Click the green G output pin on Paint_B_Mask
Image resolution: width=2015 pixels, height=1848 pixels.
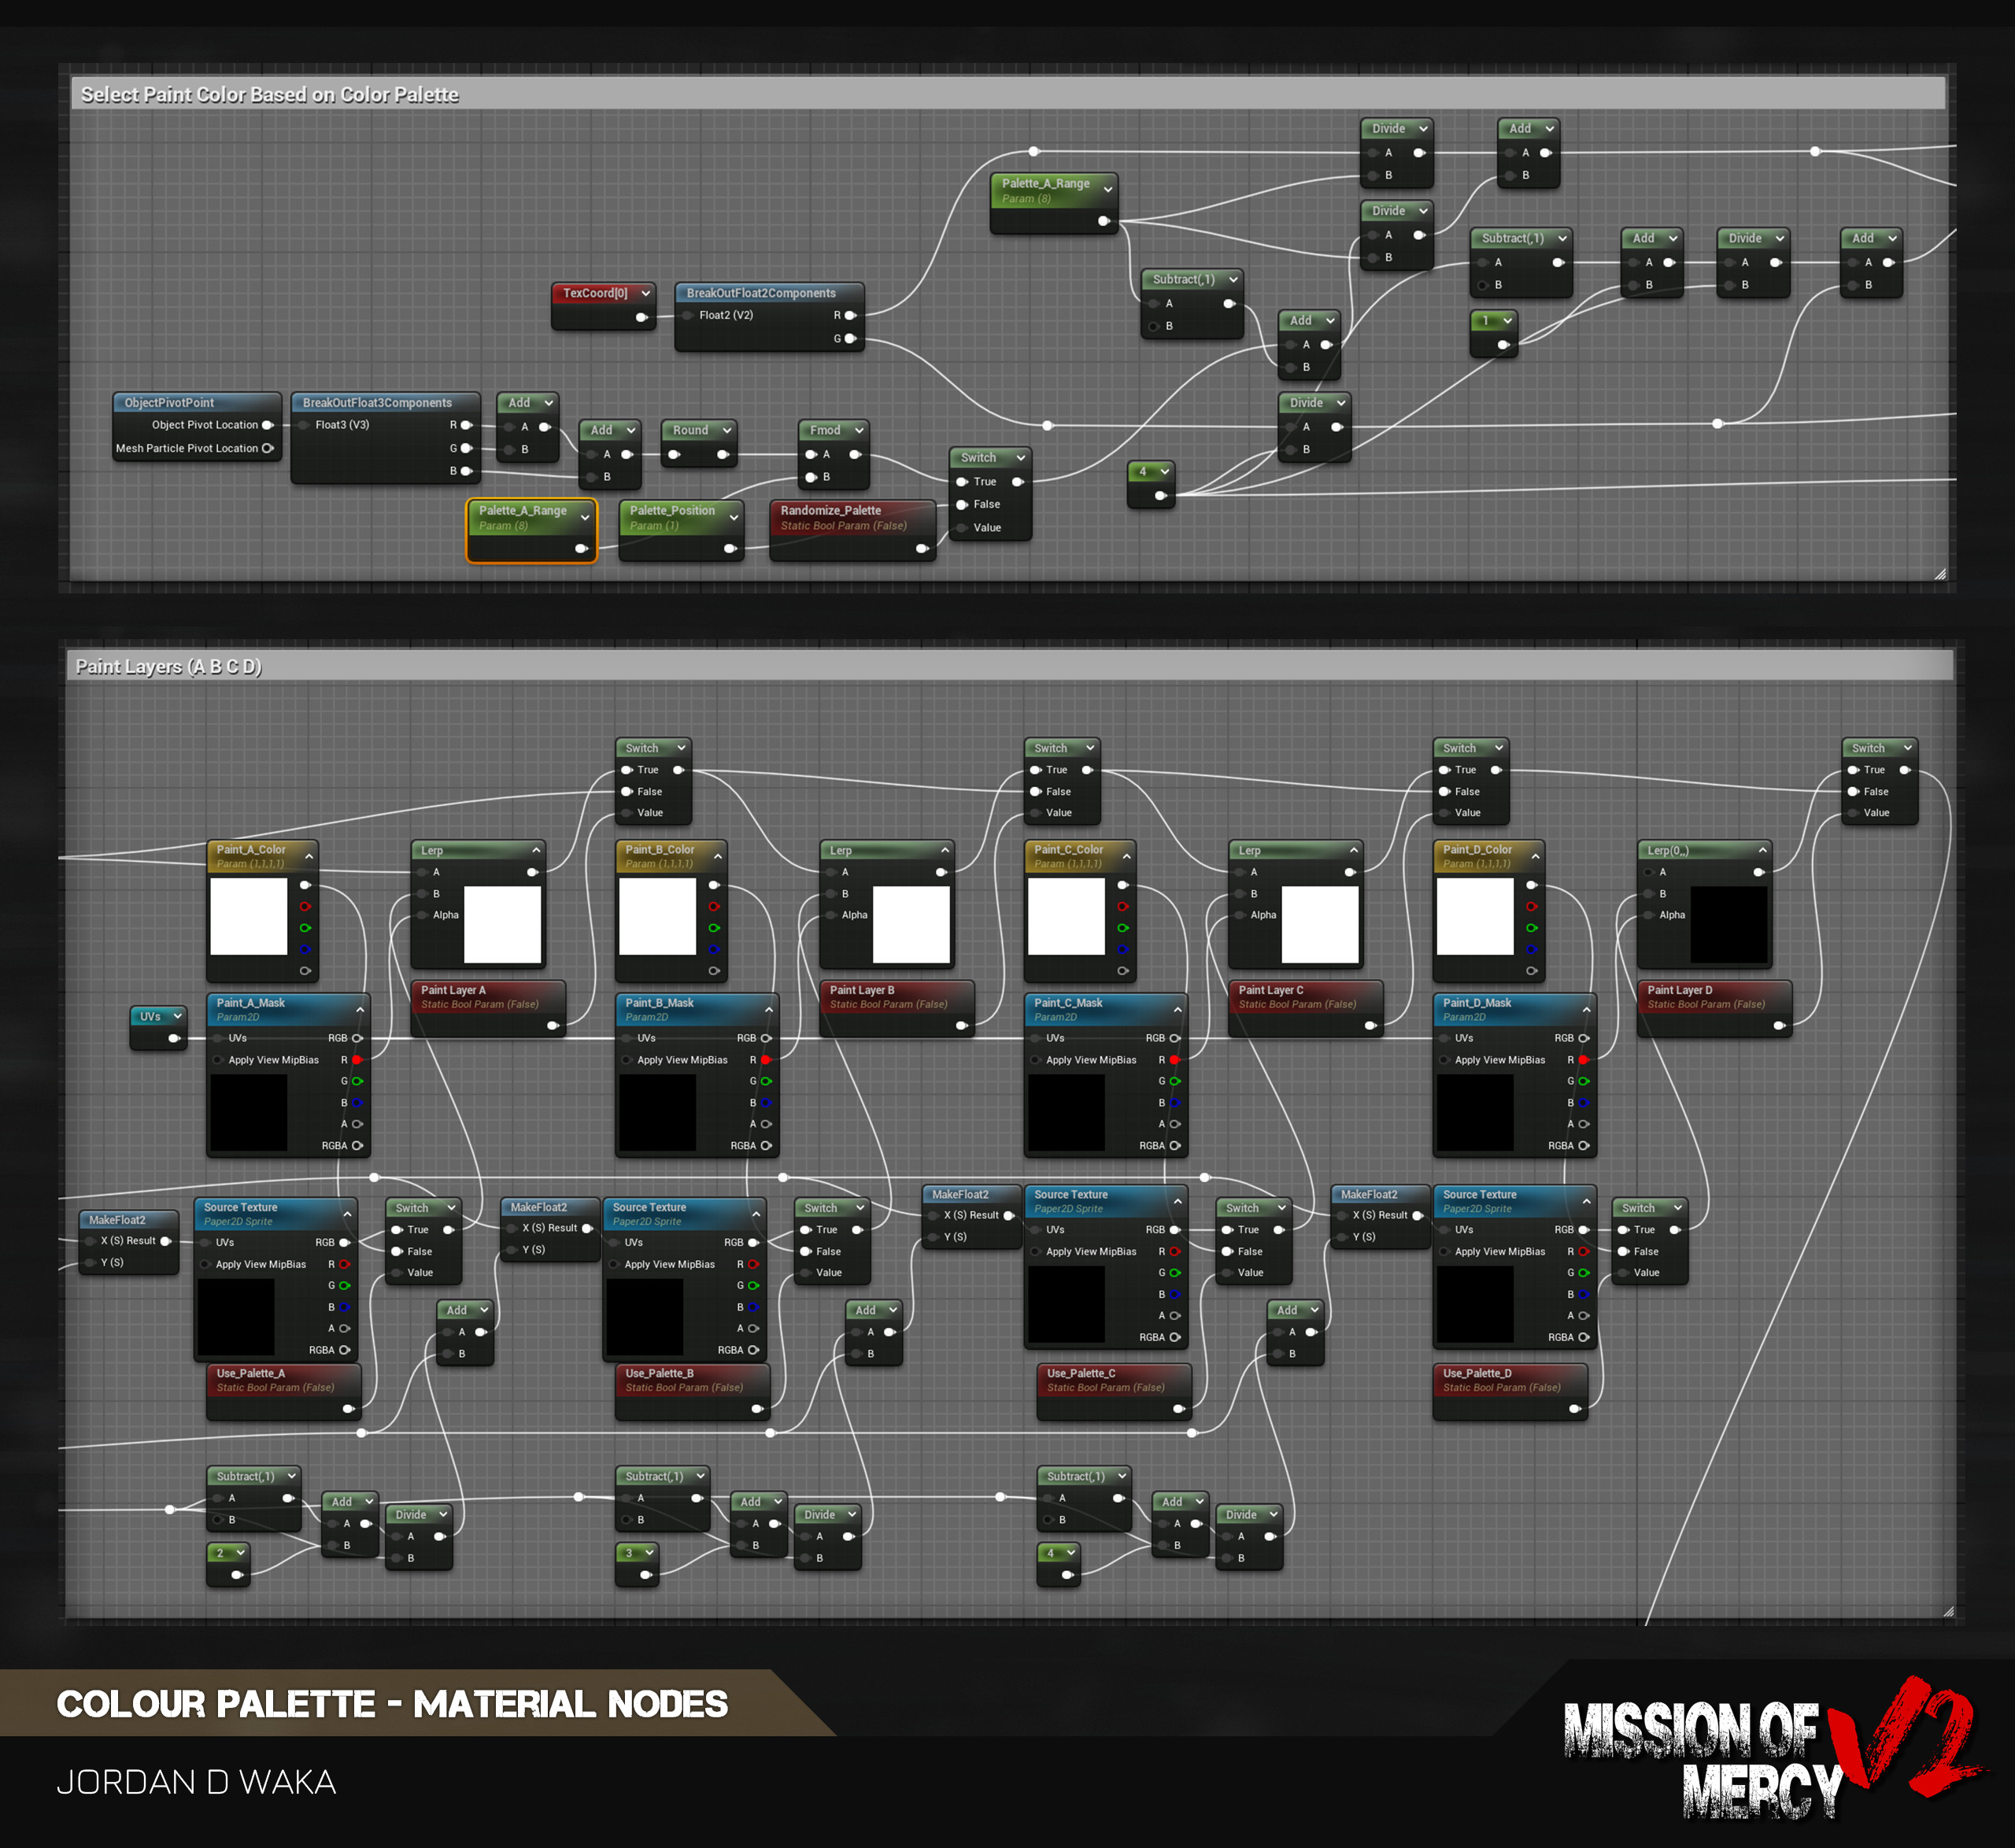point(766,1081)
